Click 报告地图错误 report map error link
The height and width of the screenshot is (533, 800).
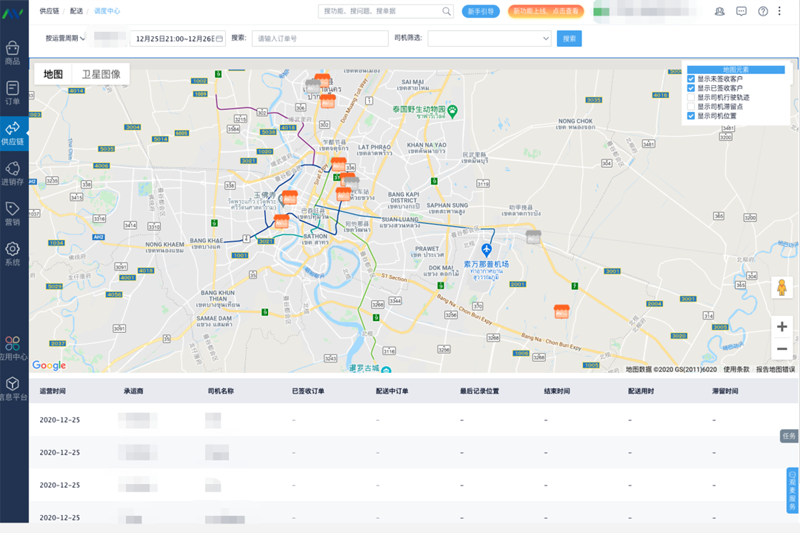pyautogui.click(x=776, y=369)
